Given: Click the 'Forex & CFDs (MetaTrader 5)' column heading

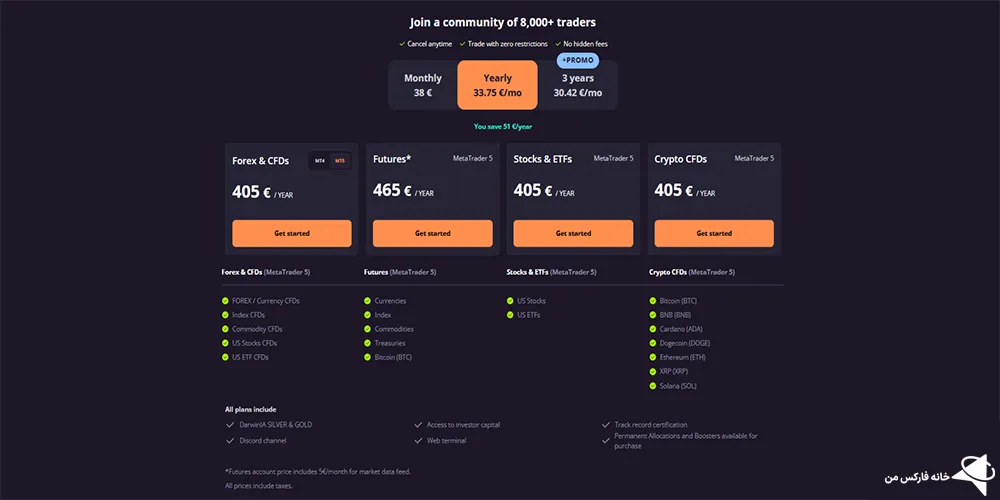Looking at the screenshot, I should [x=265, y=272].
